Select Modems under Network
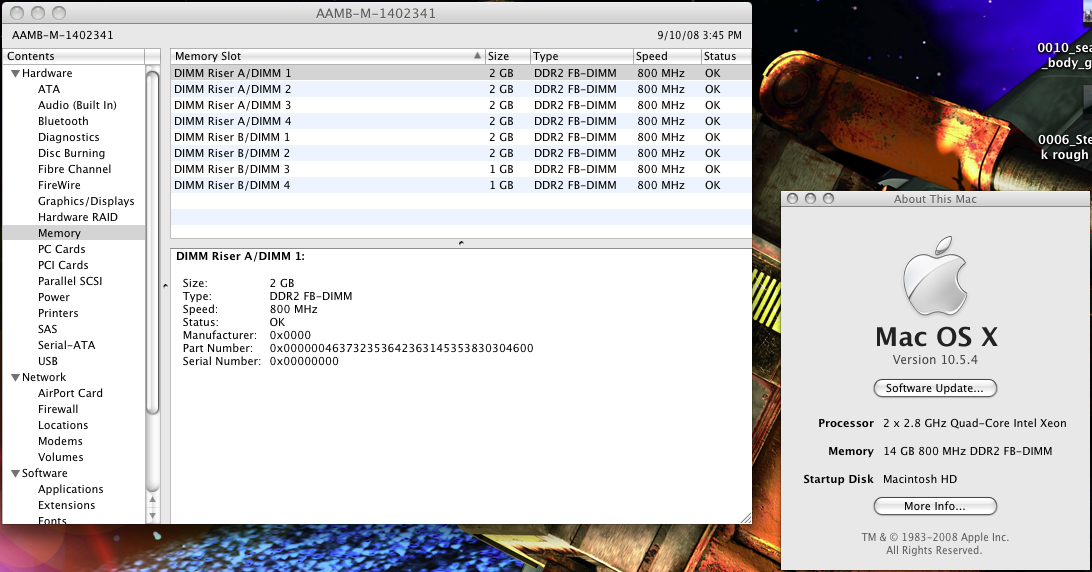Viewport: 1092px width, 572px height. 60,442
